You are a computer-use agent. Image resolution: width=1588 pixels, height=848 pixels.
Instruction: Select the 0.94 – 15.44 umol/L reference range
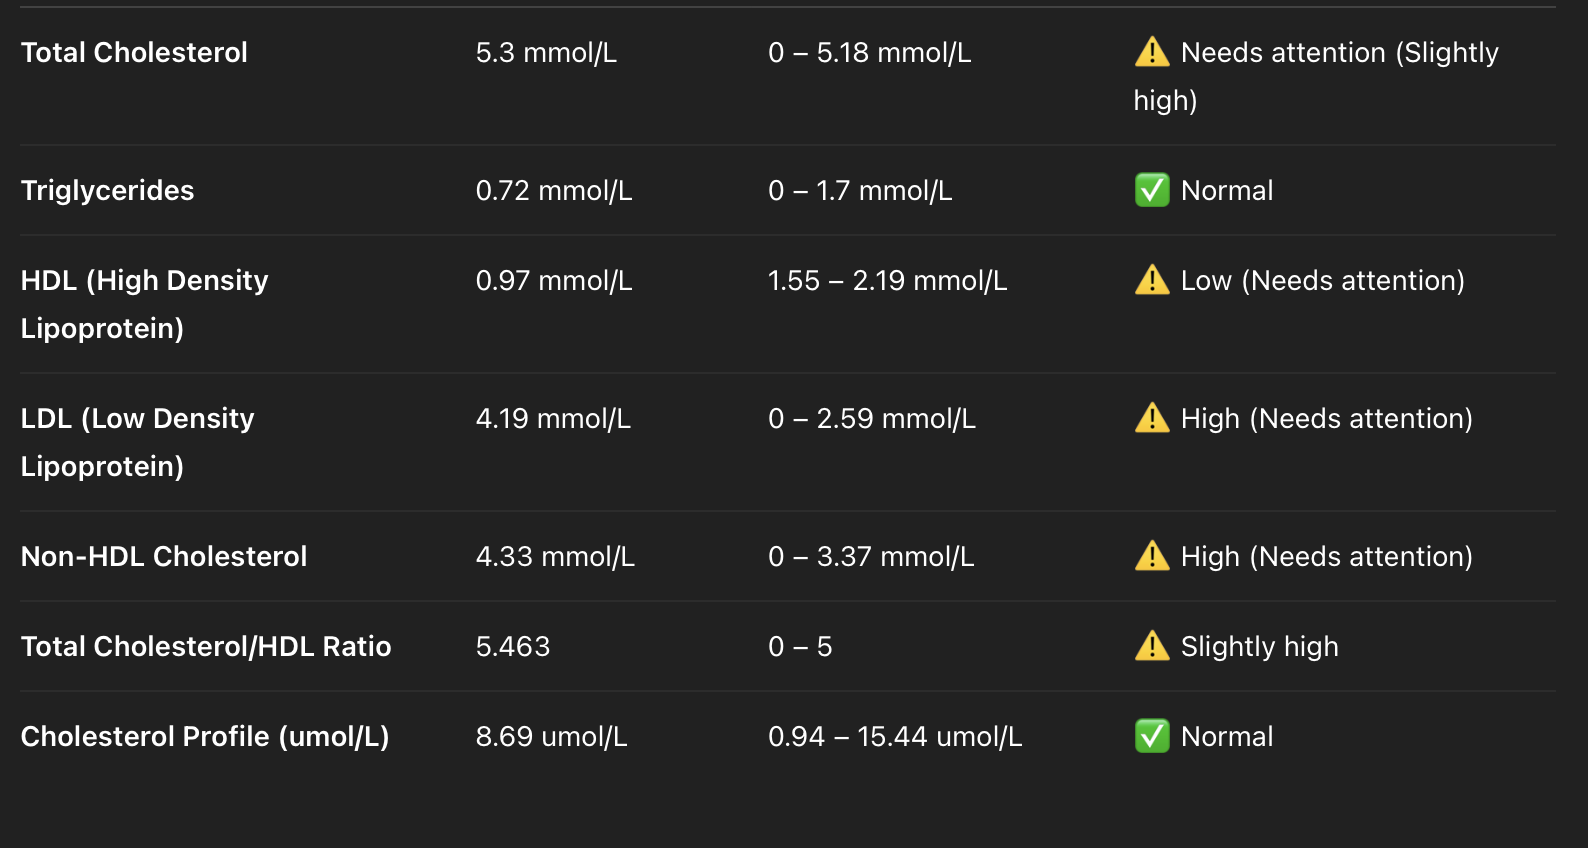(x=895, y=736)
